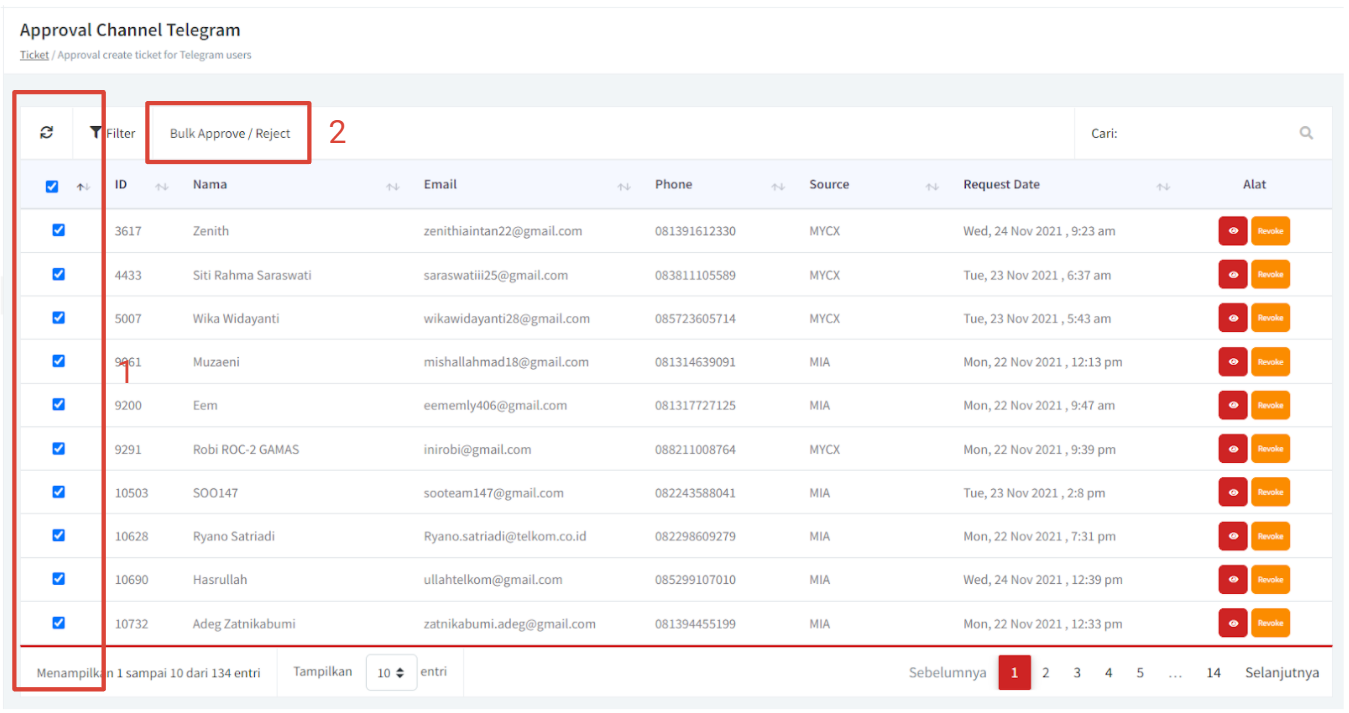Untick checkbox for Siti Rahma Saraswati
The height and width of the screenshot is (713, 1349).
click(58, 274)
